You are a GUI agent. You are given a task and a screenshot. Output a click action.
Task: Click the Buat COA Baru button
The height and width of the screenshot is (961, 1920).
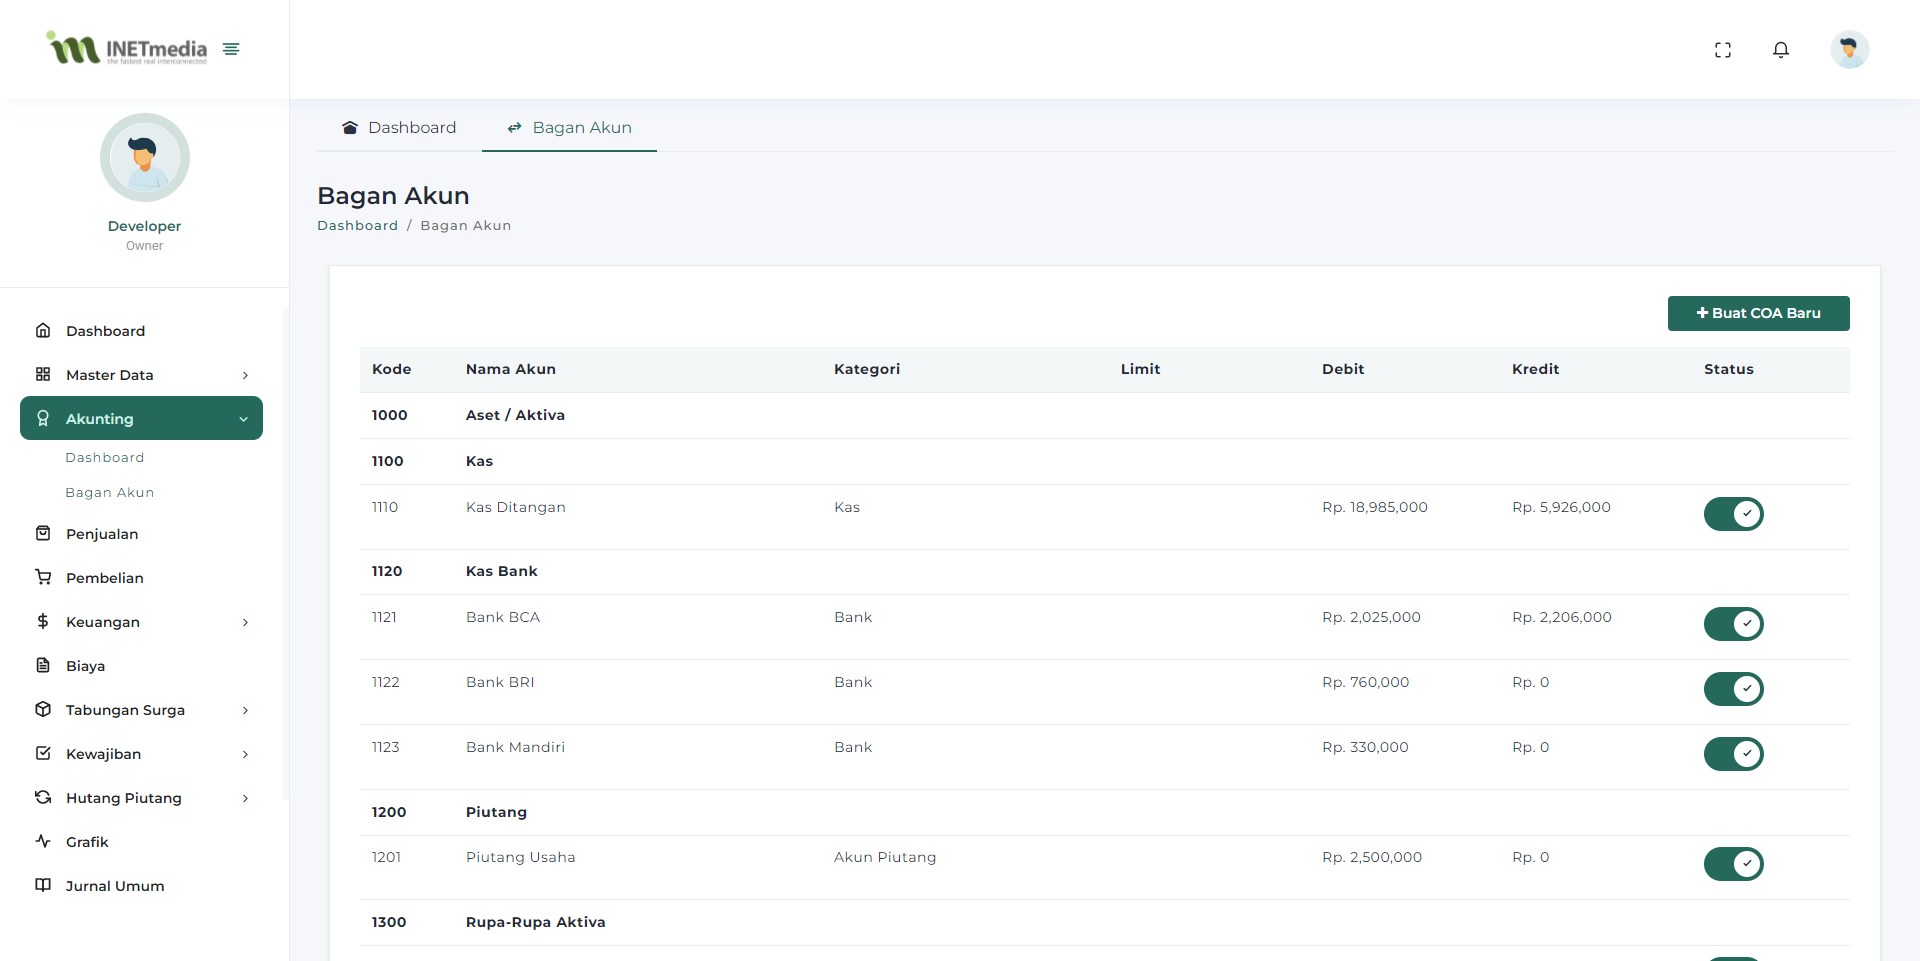click(1758, 313)
